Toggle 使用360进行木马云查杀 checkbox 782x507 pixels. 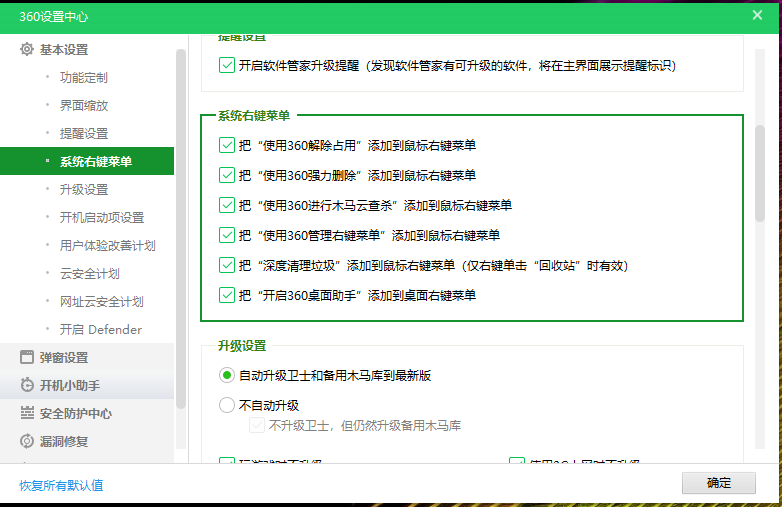coord(227,205)
